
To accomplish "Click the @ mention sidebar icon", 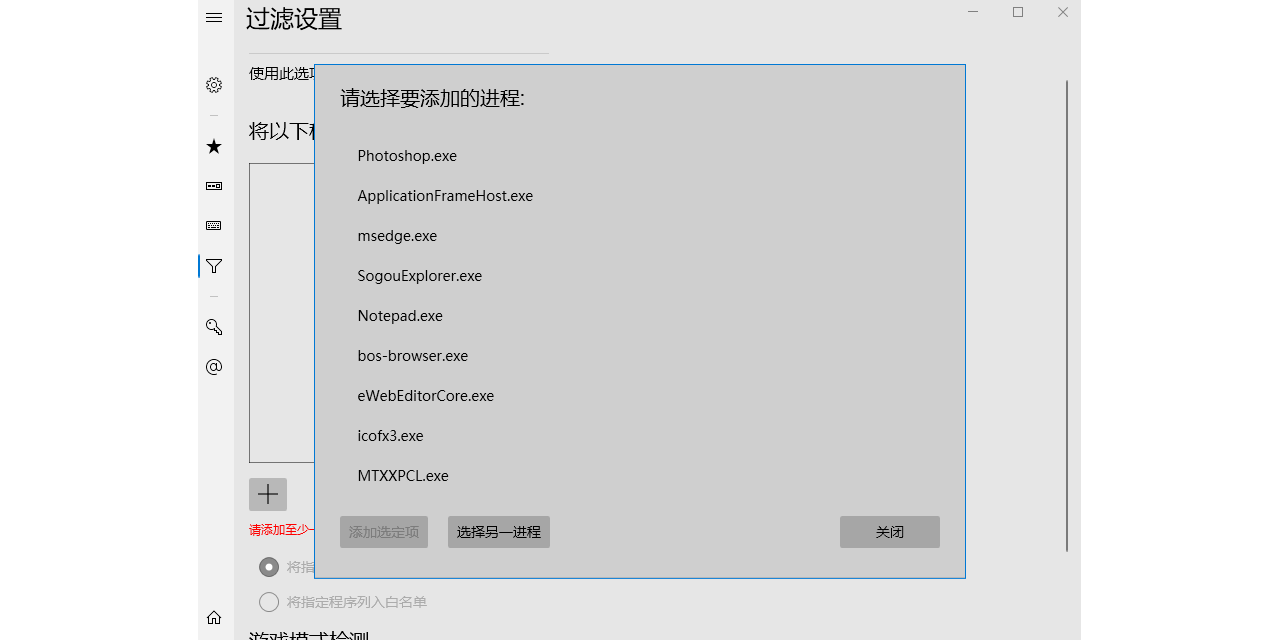I will 213,367.
